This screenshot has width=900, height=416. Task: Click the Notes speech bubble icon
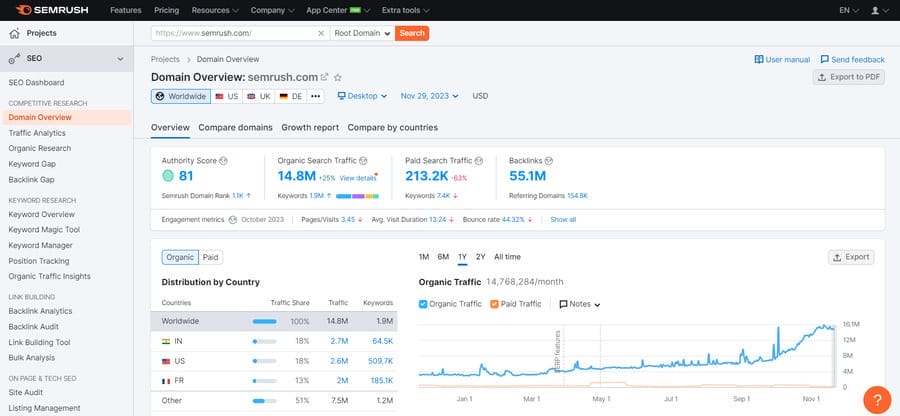pyautogui.click(x=563, y=304)
